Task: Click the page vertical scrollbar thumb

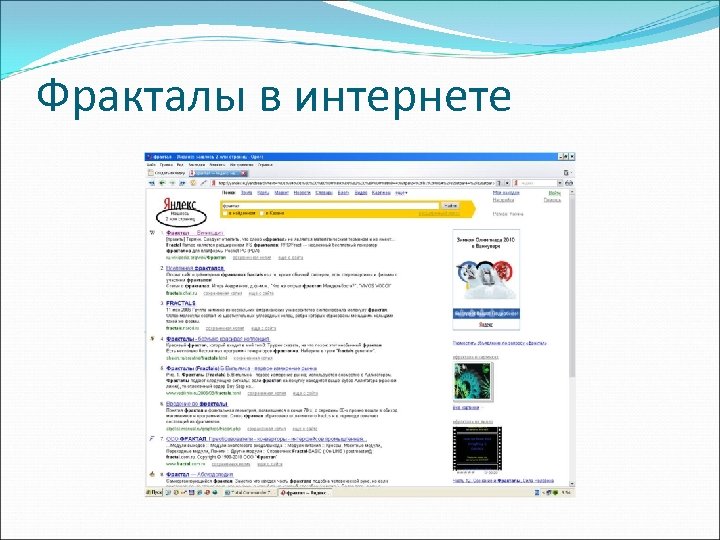Action: click(x=572, y=285)
